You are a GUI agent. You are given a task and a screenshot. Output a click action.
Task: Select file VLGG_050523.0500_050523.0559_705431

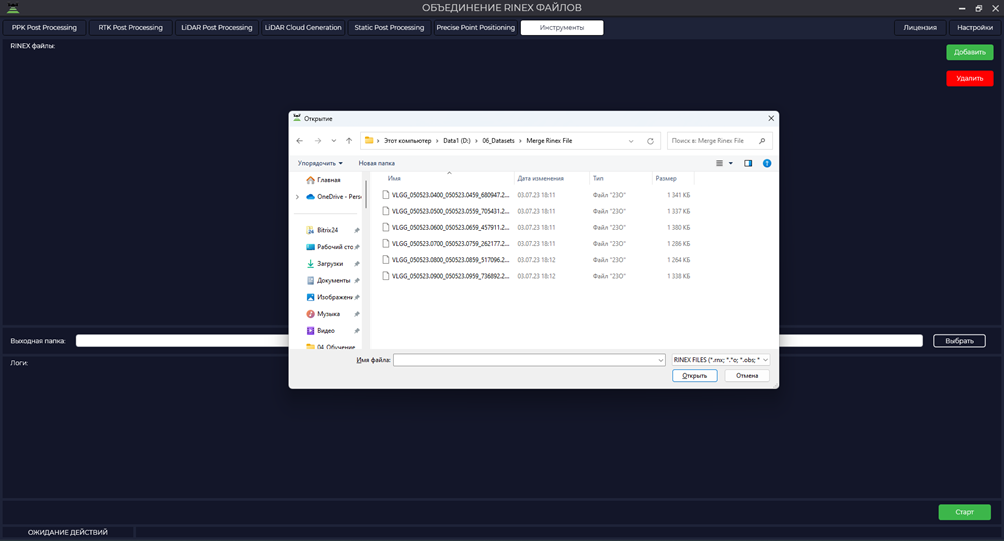(x=450, y=211)
